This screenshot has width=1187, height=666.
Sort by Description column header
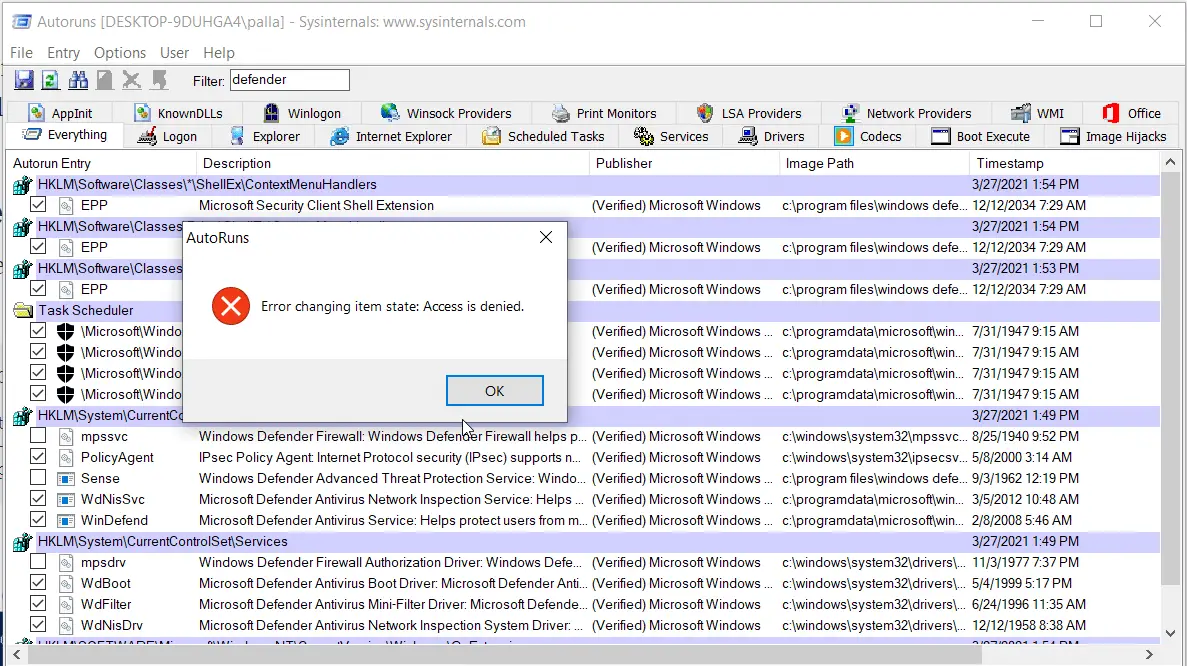tap(393, 163)
